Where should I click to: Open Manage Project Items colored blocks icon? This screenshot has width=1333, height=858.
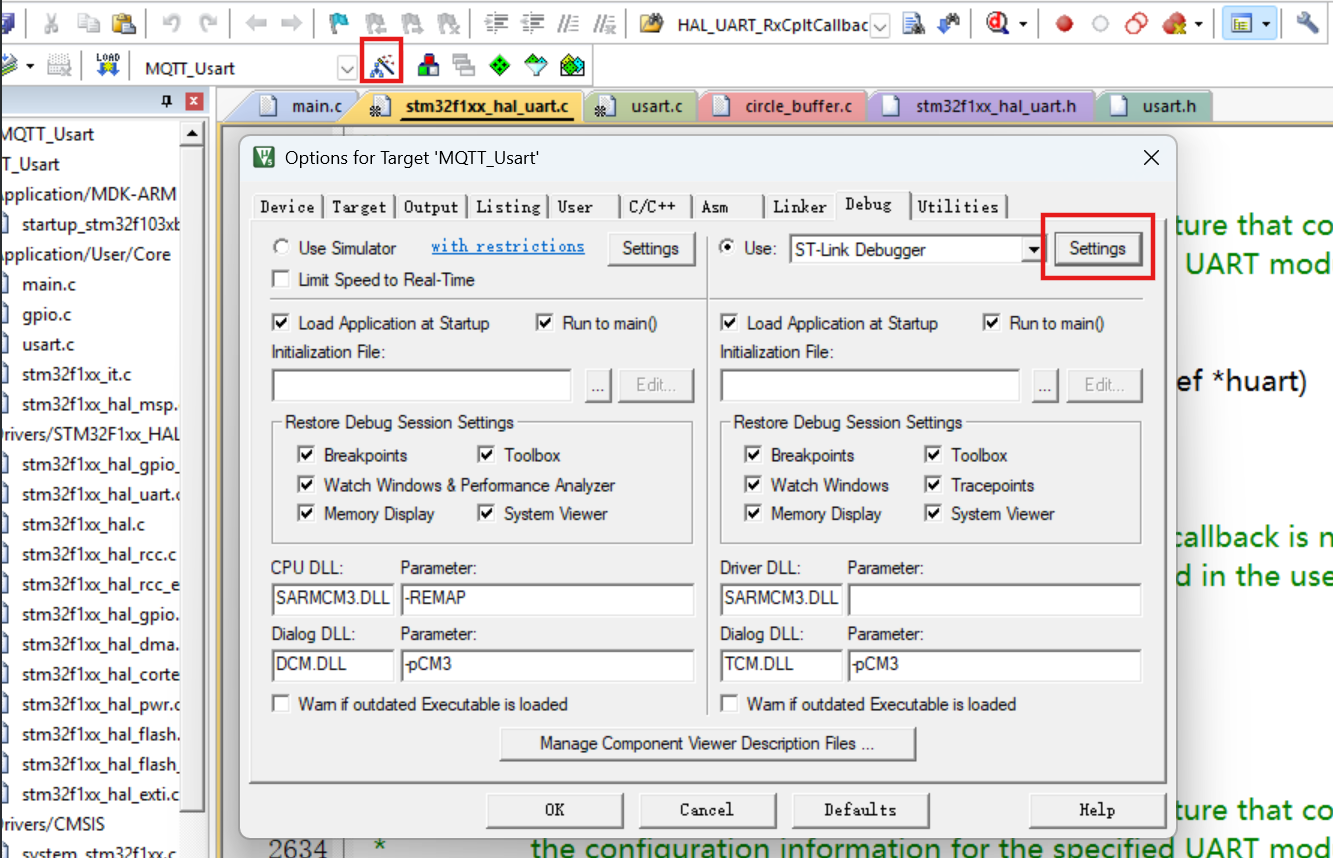428,67
